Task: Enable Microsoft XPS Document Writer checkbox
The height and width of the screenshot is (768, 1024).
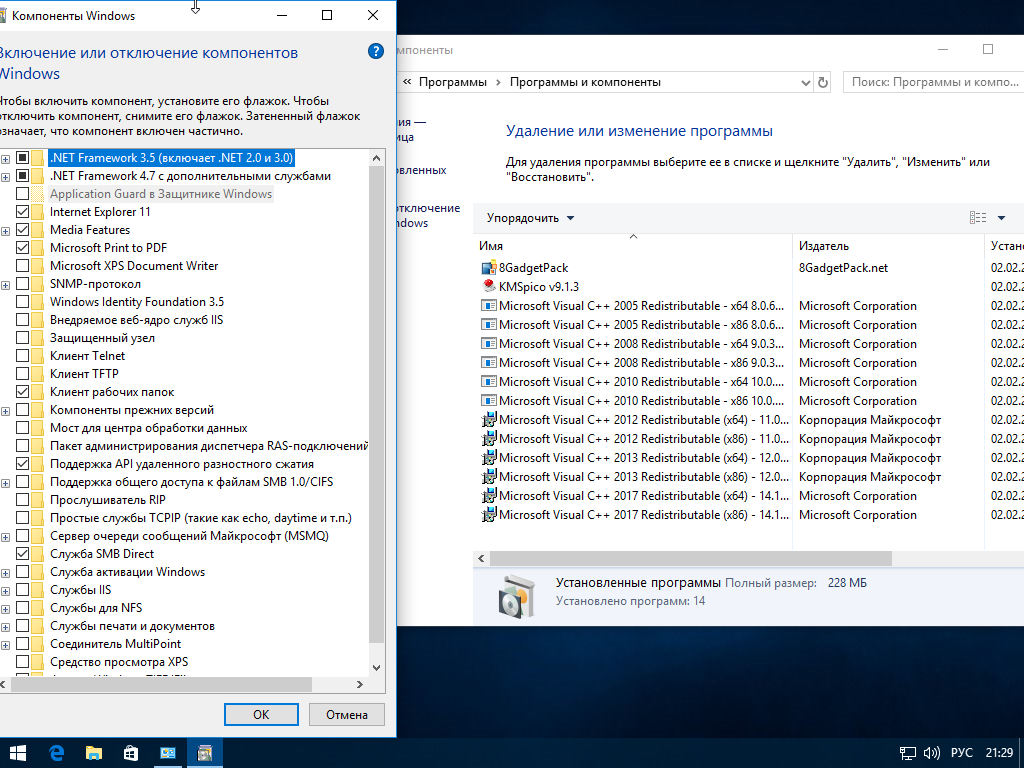Action: click(22, 266)
